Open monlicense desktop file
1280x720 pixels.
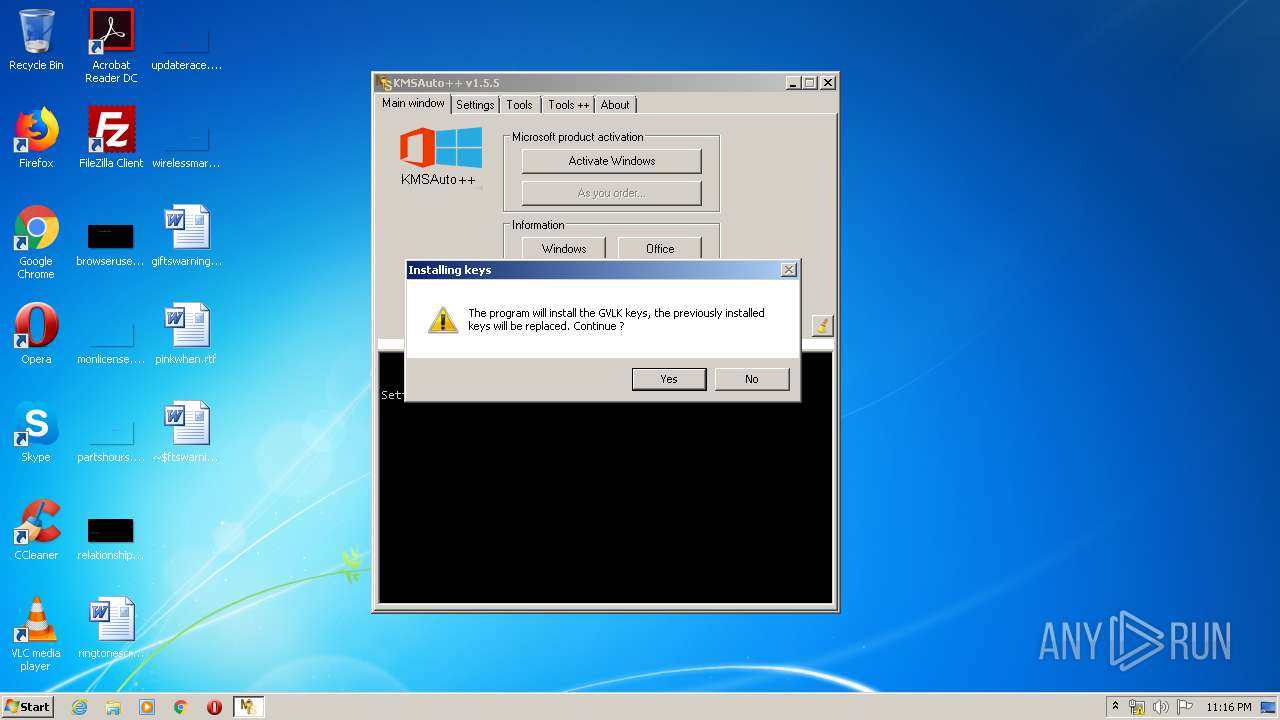point(111,342)
